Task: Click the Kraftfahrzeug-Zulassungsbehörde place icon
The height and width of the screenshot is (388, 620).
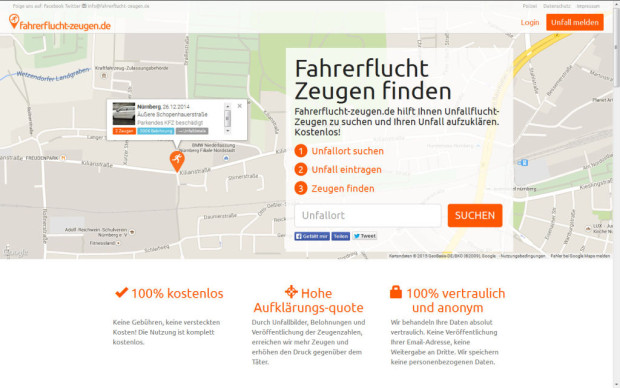Action: tap(104, 75)
